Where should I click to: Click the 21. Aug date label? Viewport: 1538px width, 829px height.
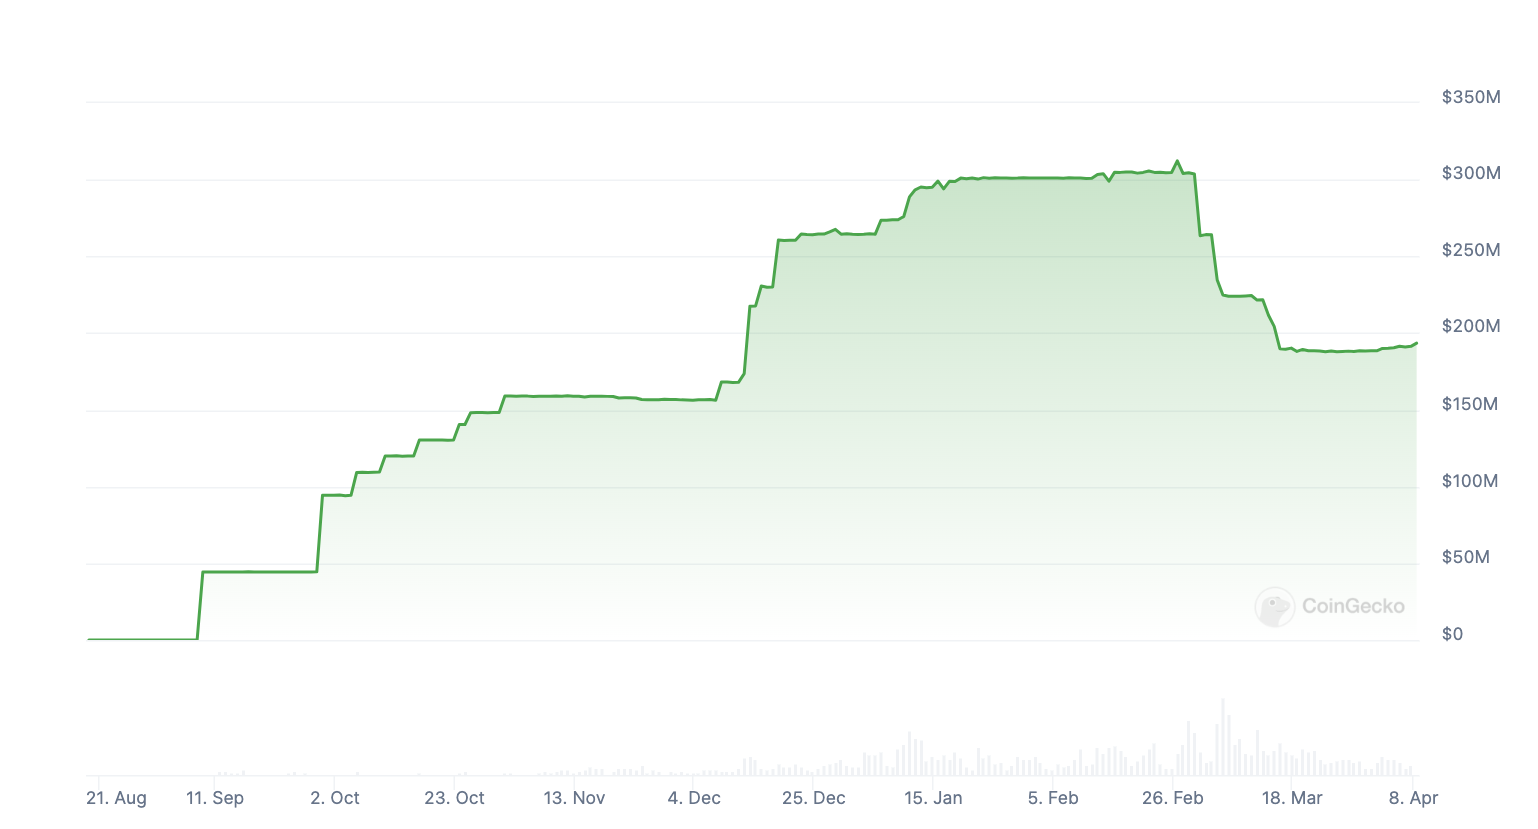coord(116,798)
